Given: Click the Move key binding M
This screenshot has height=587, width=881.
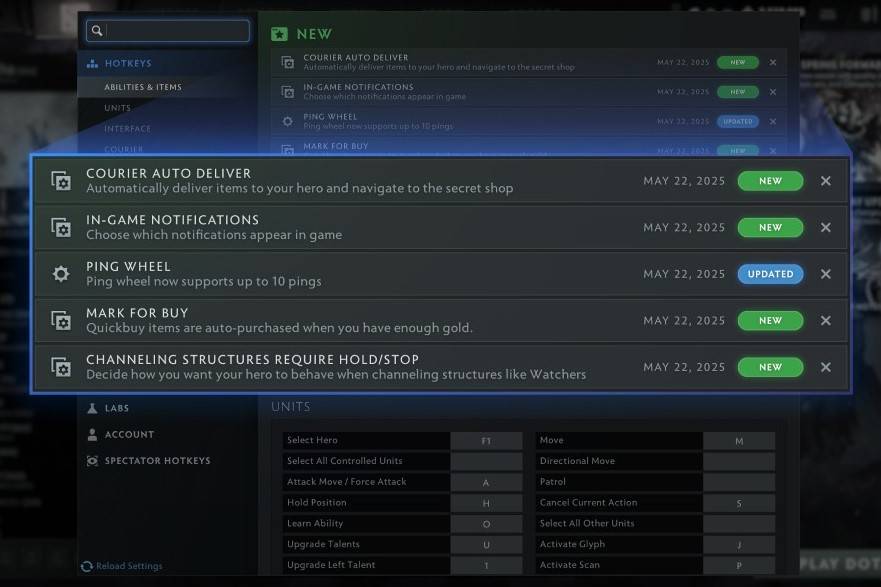Looking at the screenshot, I should click(739, 441).
